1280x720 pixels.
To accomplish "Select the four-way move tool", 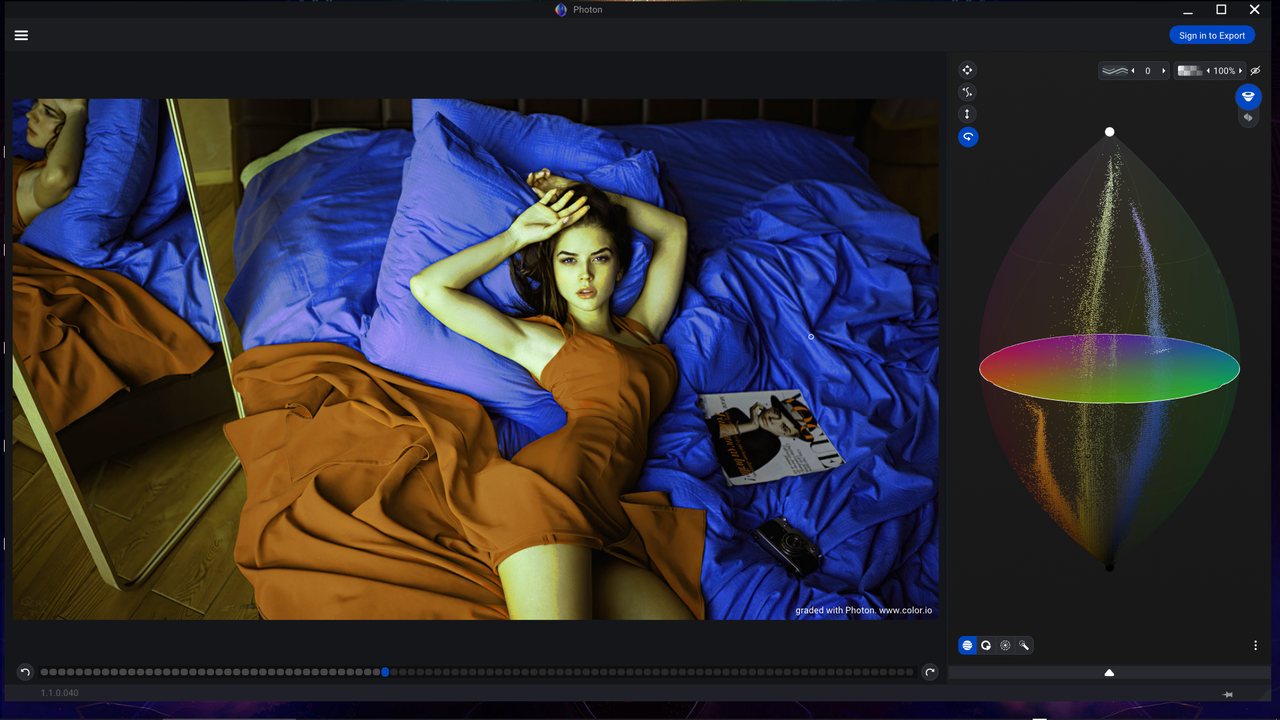I will pyautogui.click(x=967, y=70).
